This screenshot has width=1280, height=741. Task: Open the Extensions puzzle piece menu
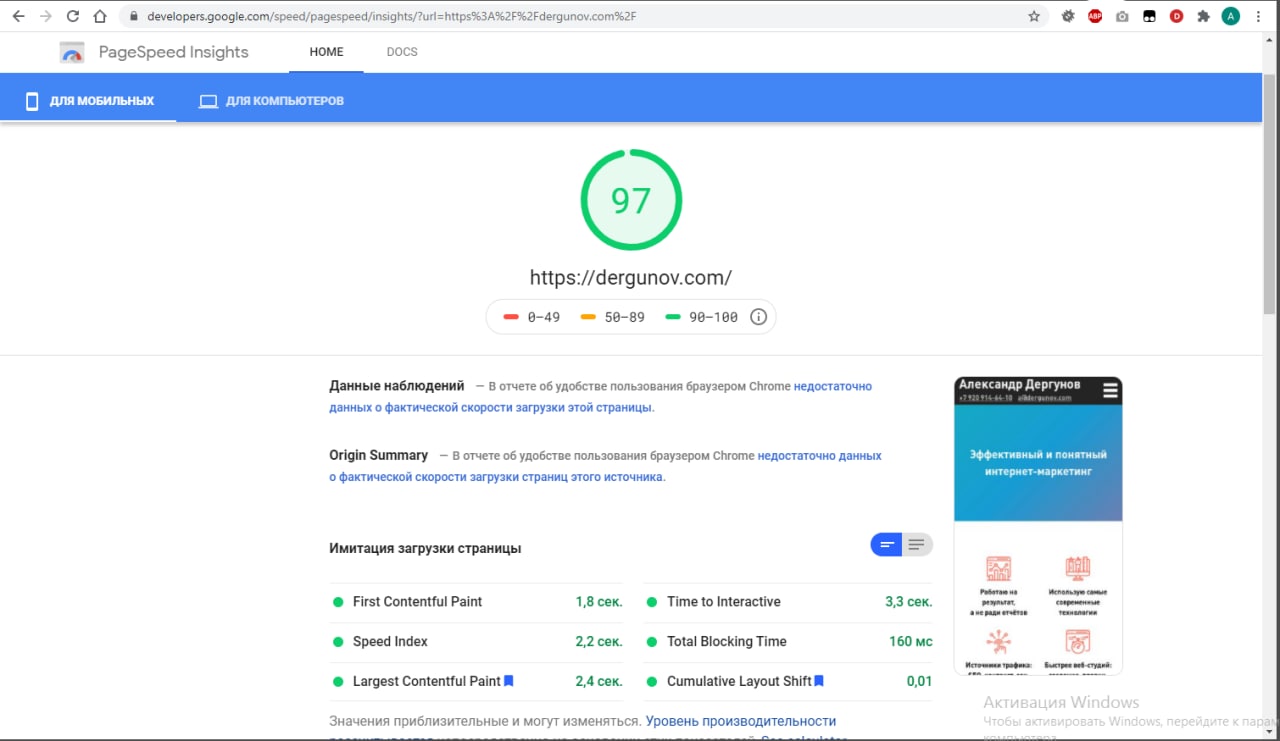pyautogui.click(x=1203, y=16)
